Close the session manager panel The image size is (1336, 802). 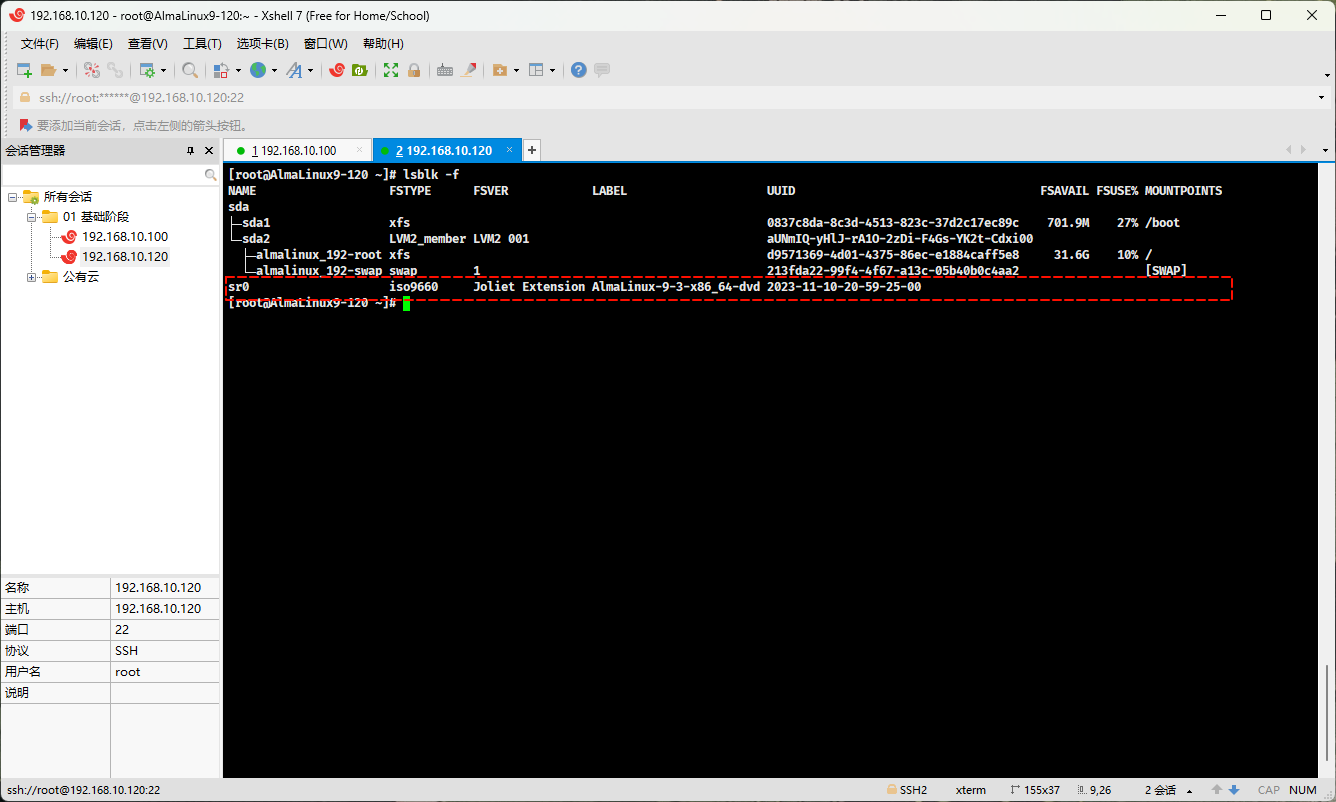tap(209, 151)
